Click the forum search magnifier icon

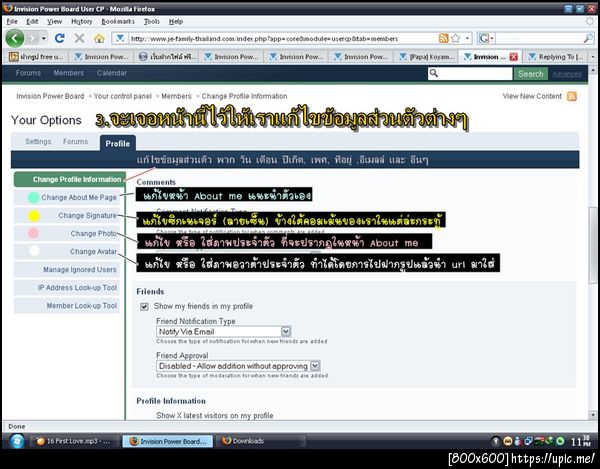(x=434, y=73)
